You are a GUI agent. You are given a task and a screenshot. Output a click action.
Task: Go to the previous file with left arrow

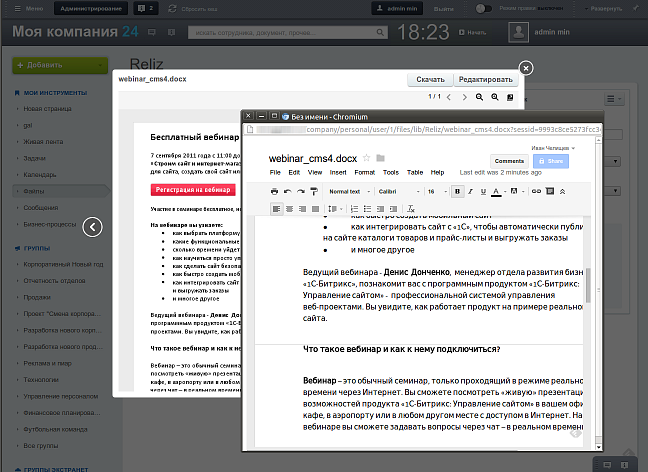[x=92, y=227]
